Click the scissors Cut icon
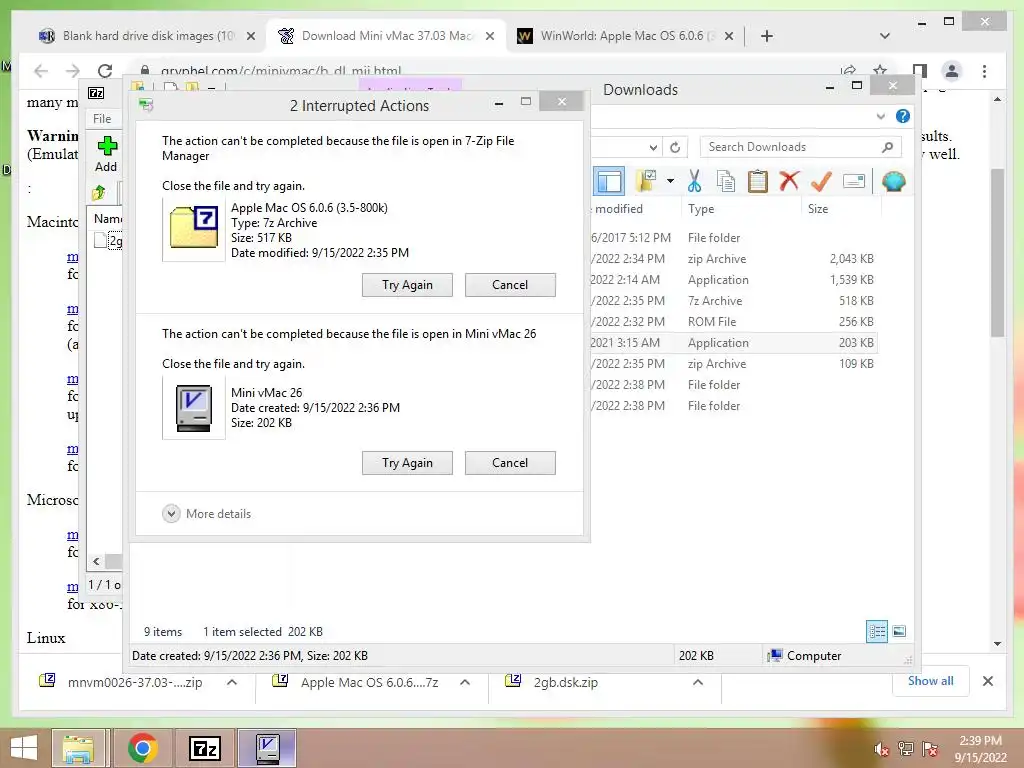The image size is (1024, 768). 694,182
